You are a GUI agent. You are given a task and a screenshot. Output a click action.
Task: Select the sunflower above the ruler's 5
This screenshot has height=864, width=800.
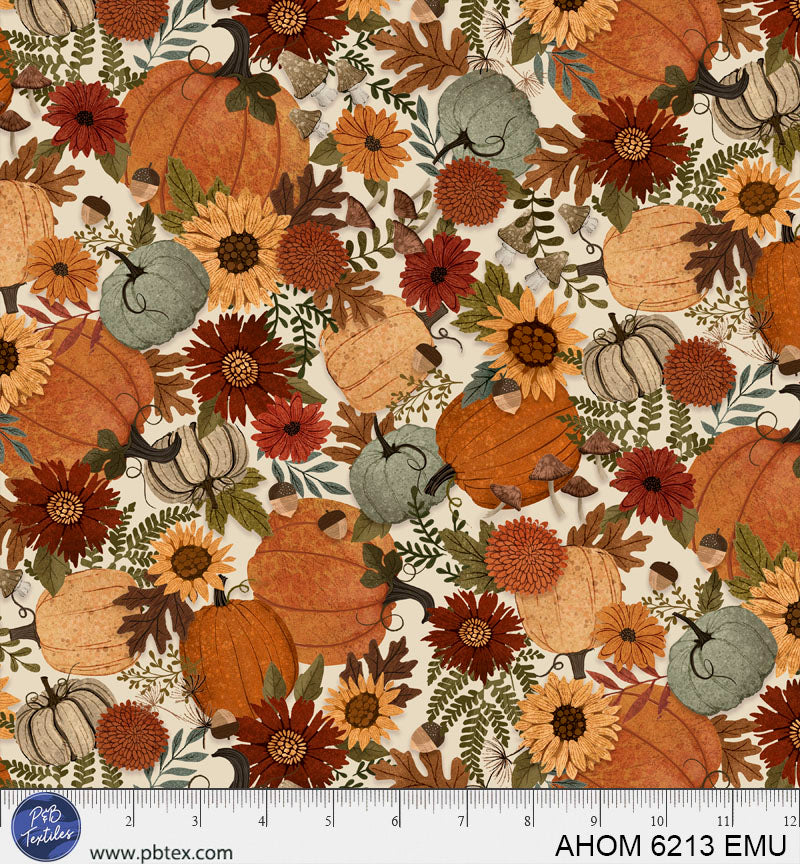point(362,710)
